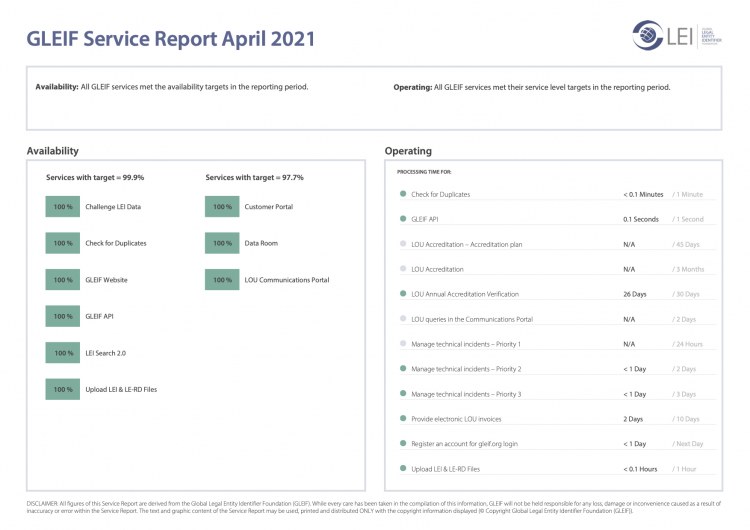This screenshot has height=530, width=750.
Task: Click the 100 % badge beside Data Room
Action: [222, 243]
